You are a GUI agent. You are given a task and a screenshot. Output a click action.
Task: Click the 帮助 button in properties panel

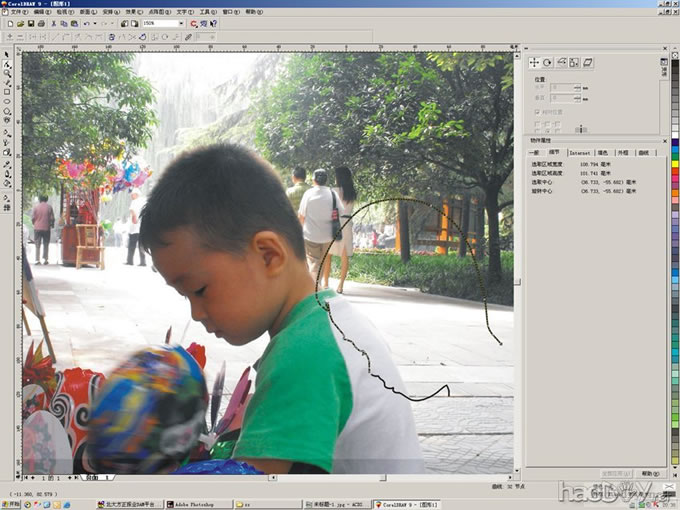pos(649,473)
